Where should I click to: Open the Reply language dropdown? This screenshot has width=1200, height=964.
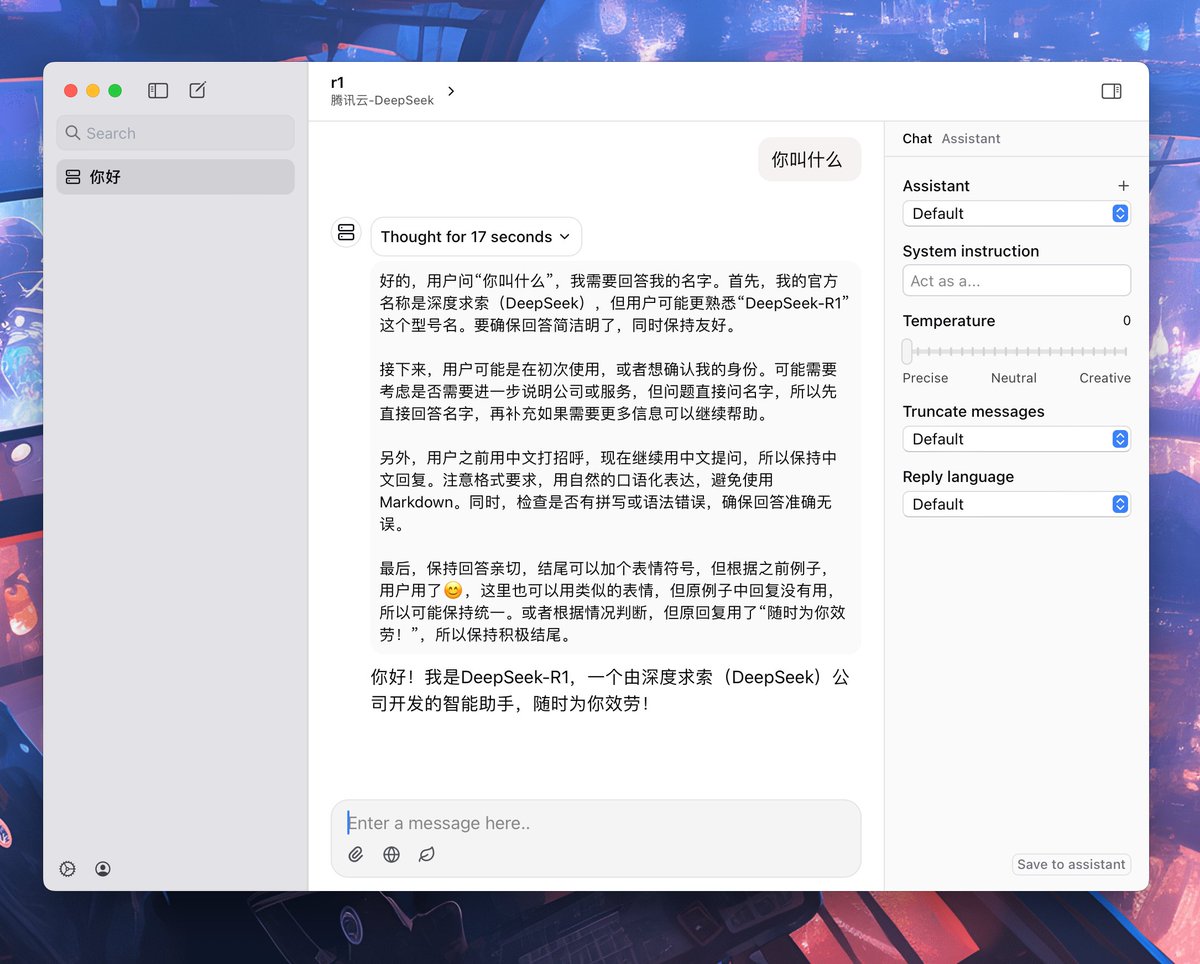[1016, 504]
